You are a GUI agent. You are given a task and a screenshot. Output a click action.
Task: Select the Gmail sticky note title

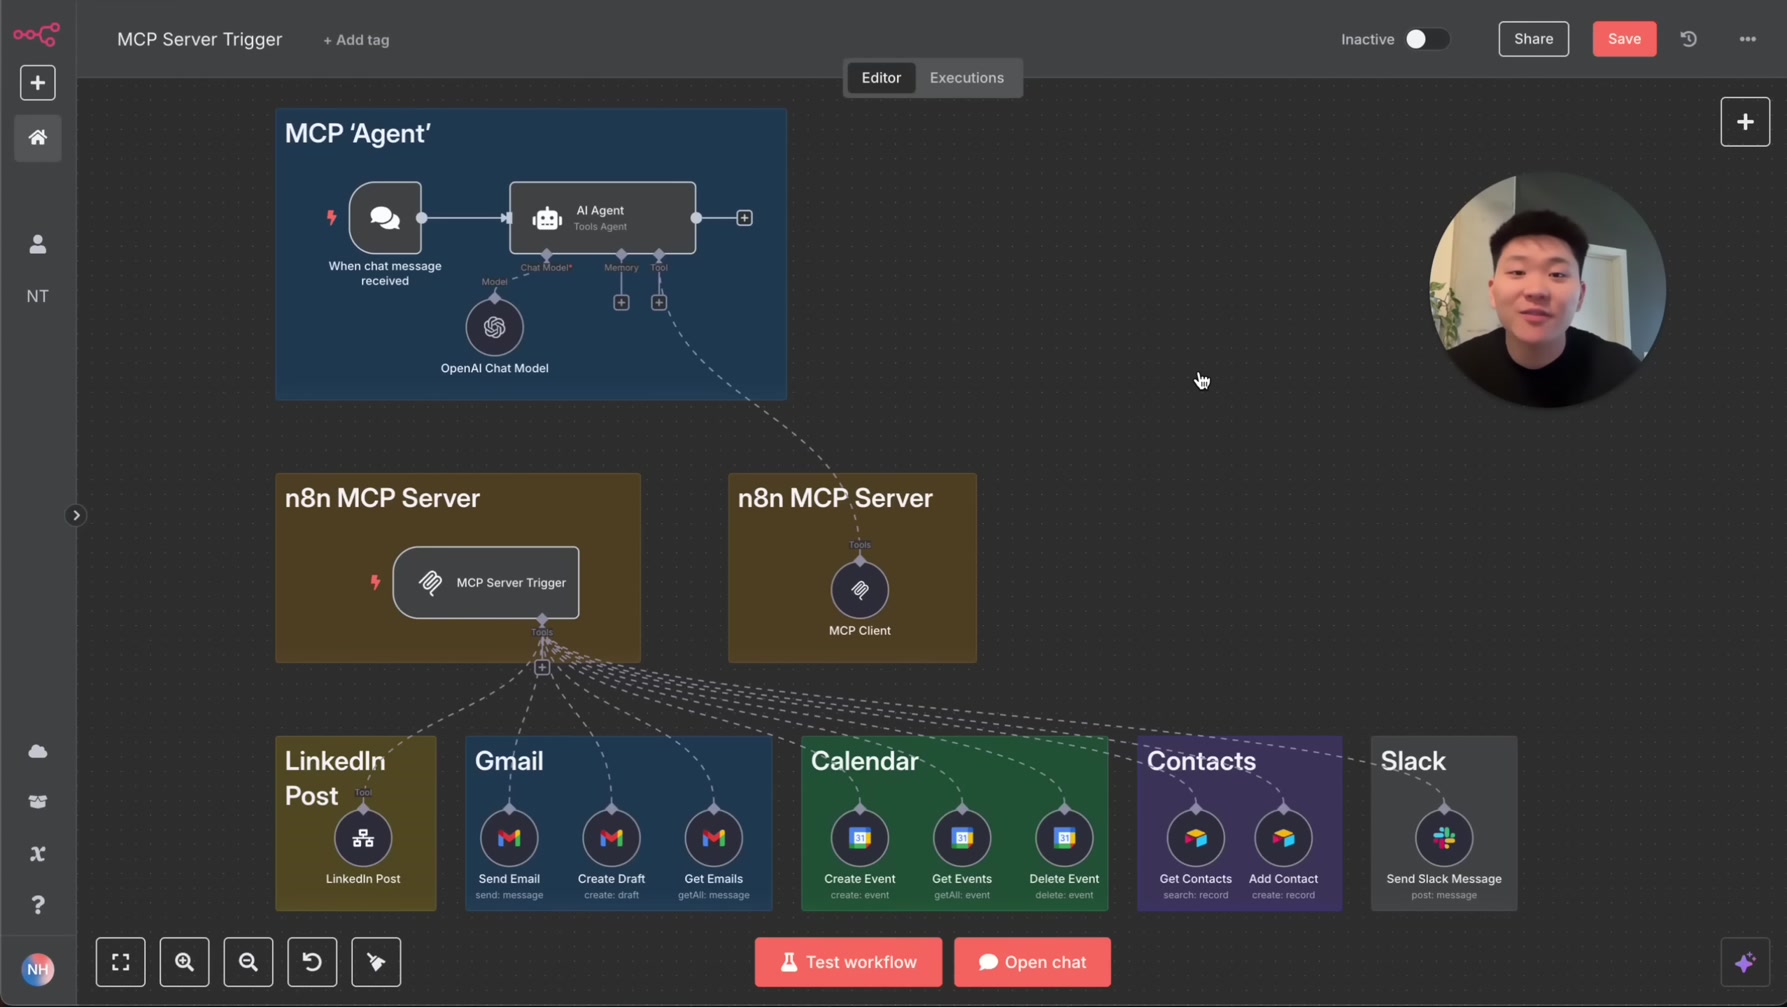pyautogui.click(x=509, y=761)
